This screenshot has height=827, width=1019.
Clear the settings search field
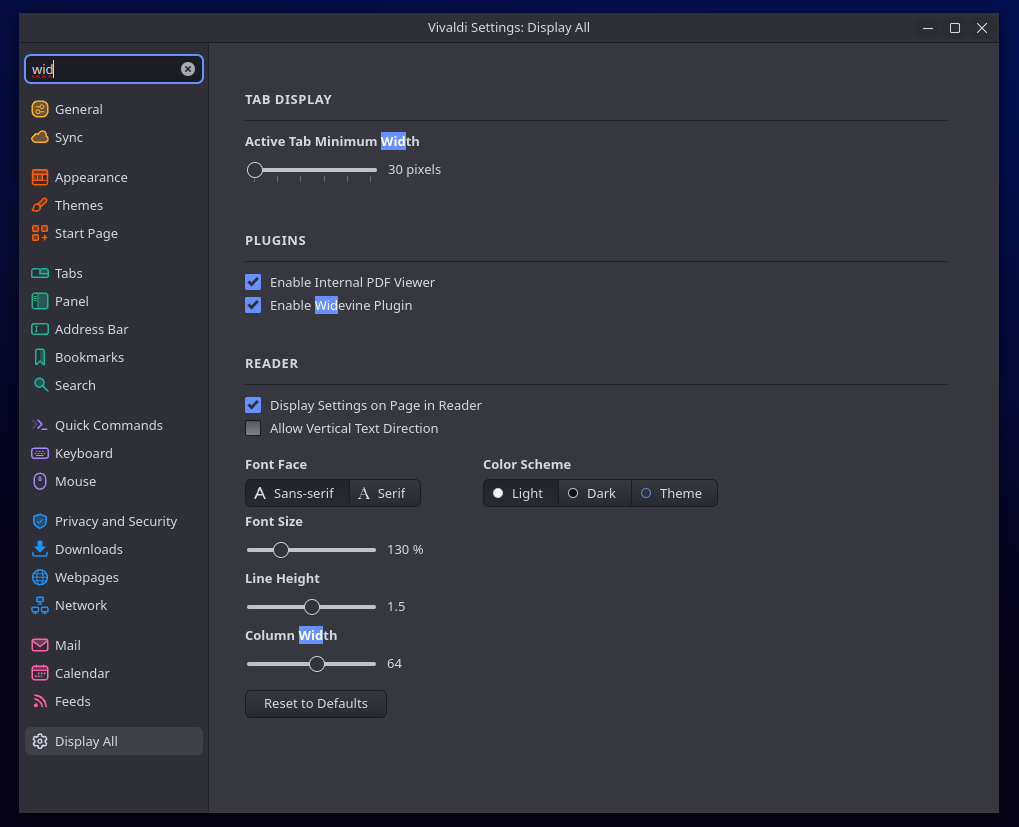[188, 69]
